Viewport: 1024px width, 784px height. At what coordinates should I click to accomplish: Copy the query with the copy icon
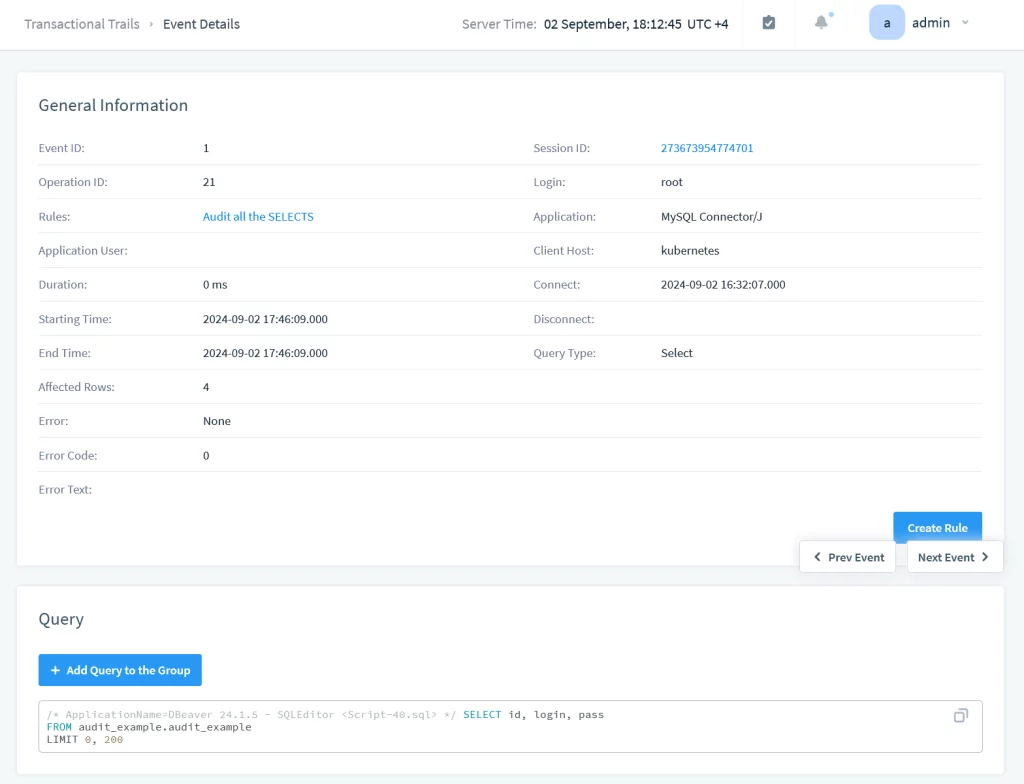point(961,715)
